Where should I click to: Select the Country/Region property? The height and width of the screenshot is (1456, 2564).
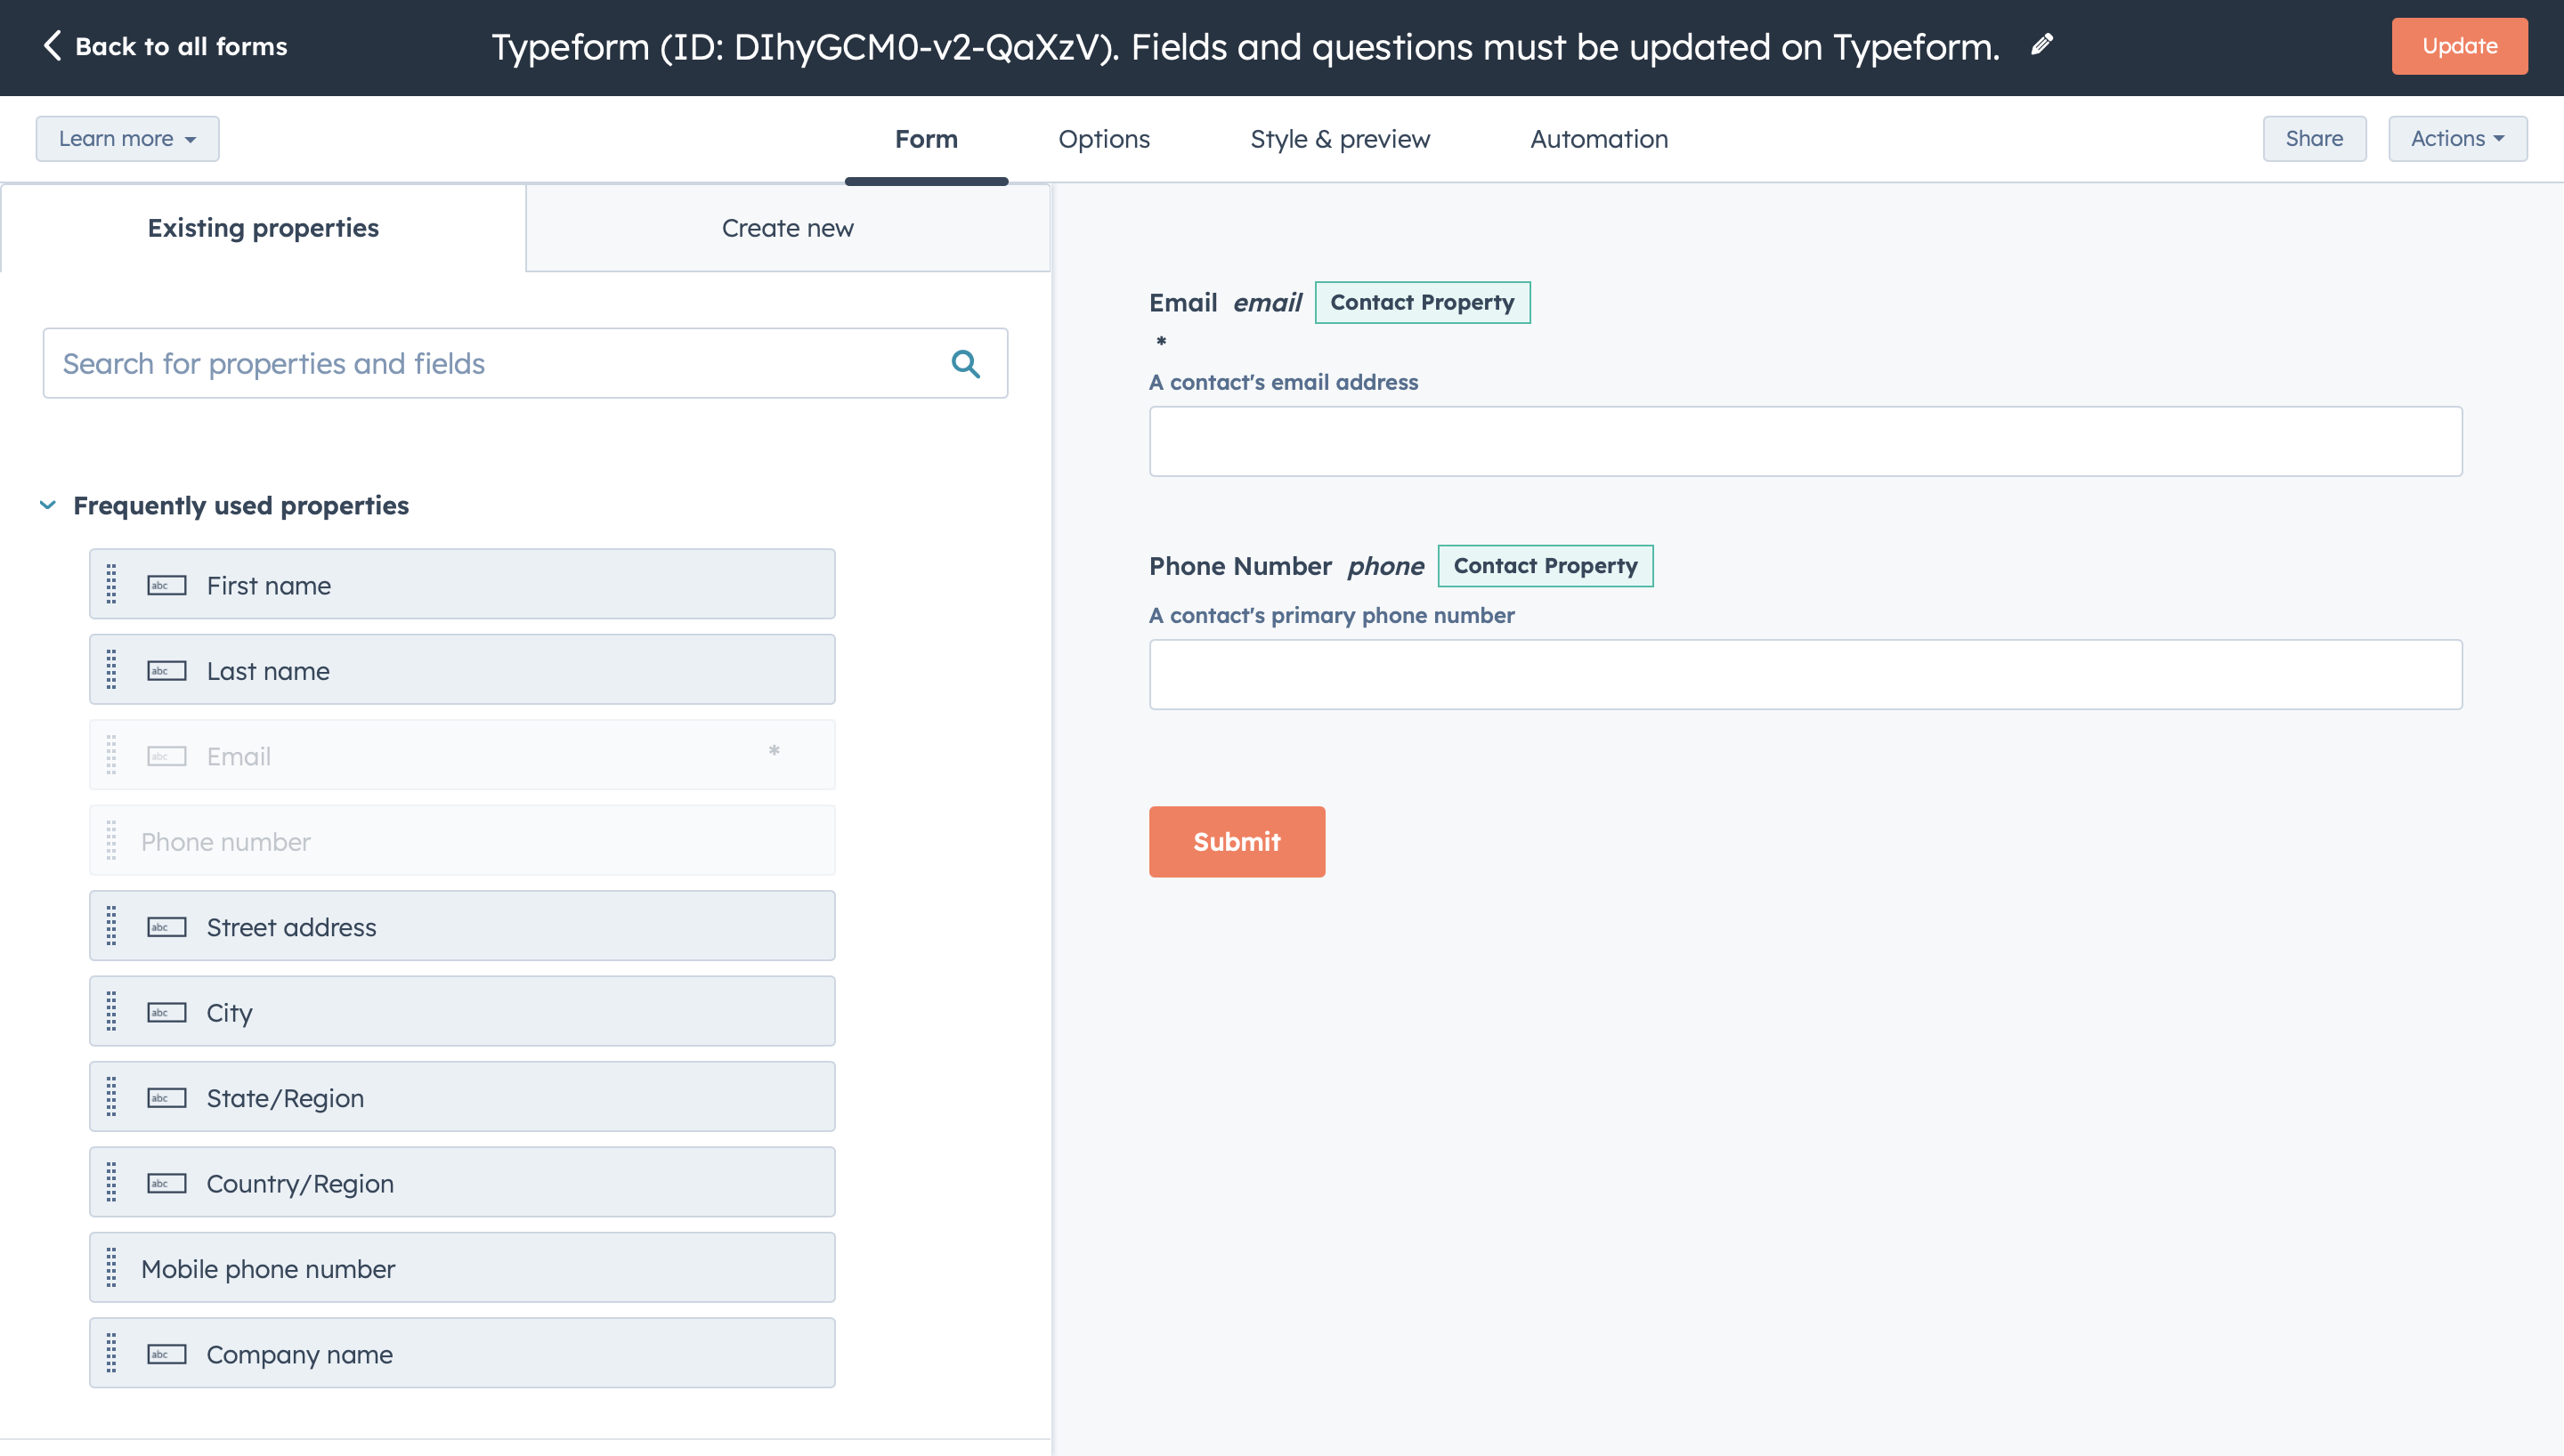(462, 1182)
